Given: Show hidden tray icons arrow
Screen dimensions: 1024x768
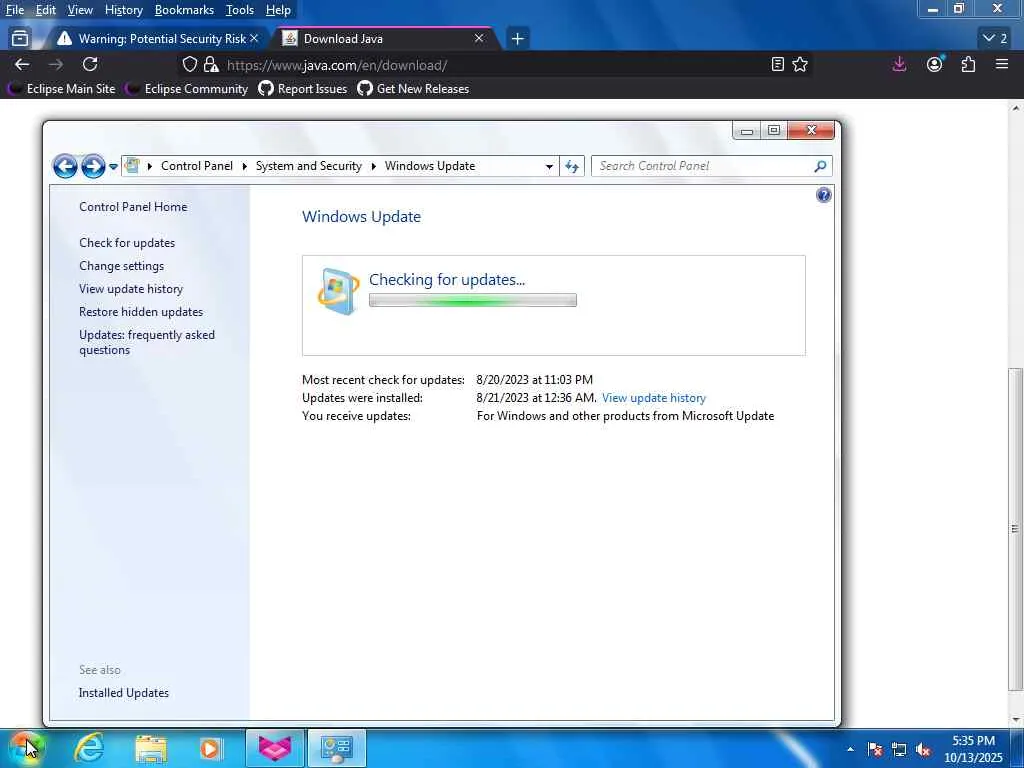Looking at the screenshot, I should (x=850, y=749).
